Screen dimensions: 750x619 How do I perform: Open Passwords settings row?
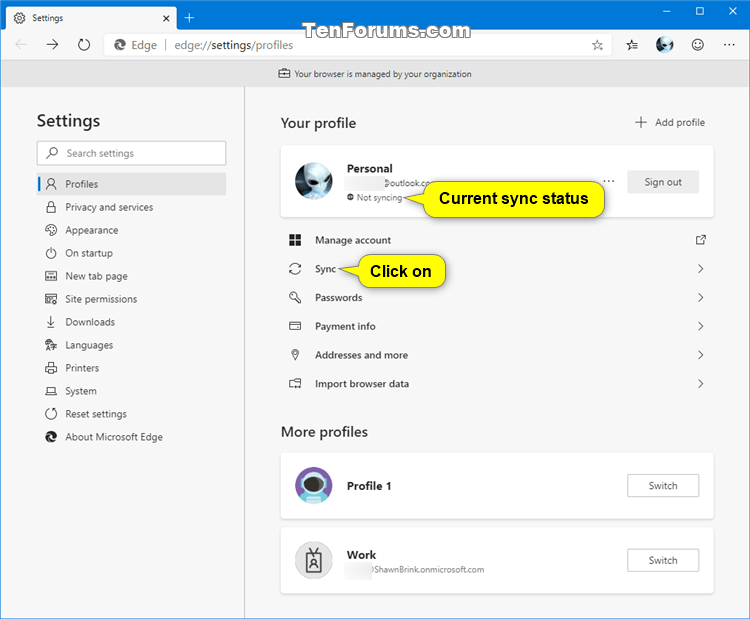click(x=496, y=298)
